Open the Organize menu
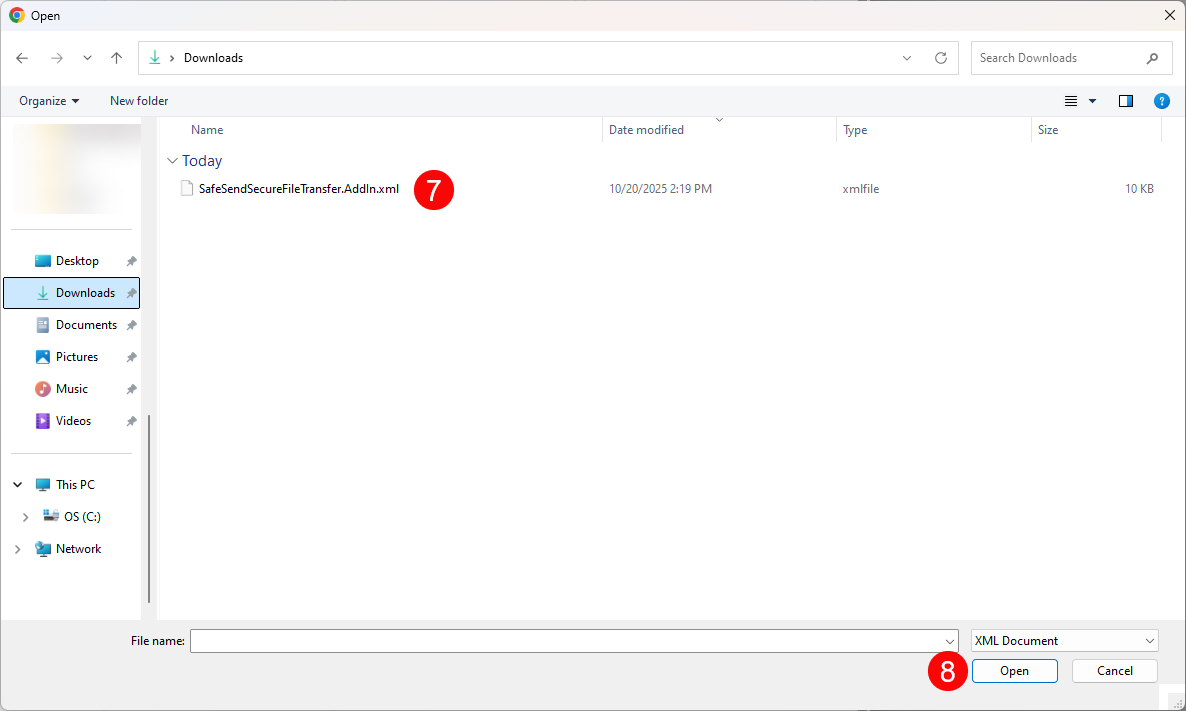The width and height of the screenshot is (1186, 711). [x=49, y=101]
